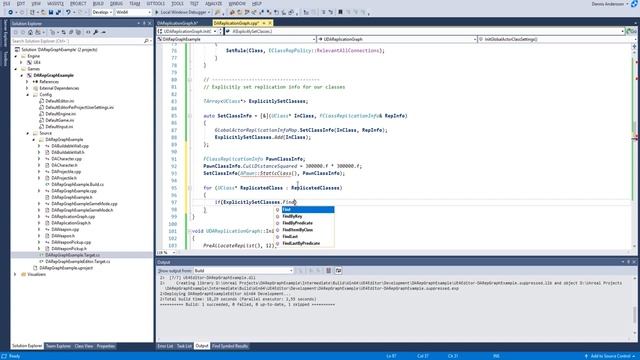Click the Solution Explorer search magnifier icon

click(x=146, y=41)
